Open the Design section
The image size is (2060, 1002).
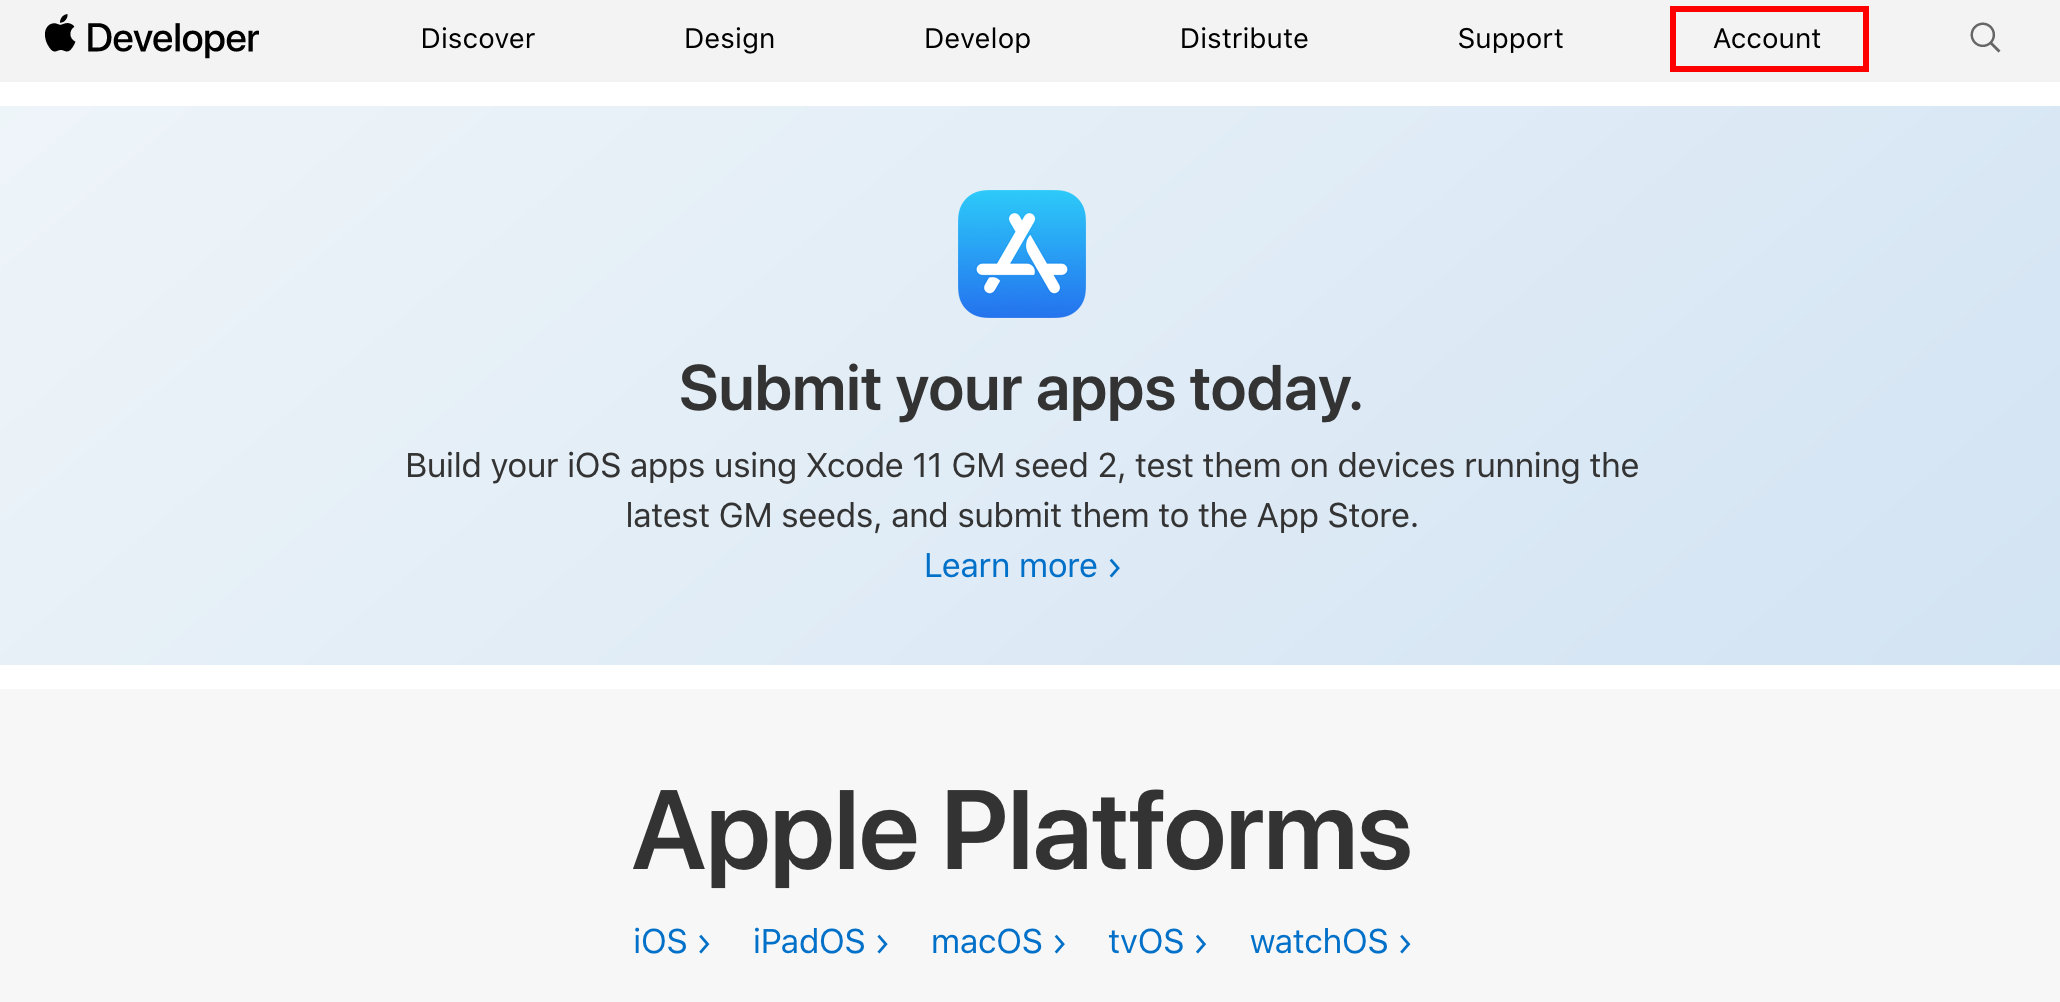pos(729,38)
